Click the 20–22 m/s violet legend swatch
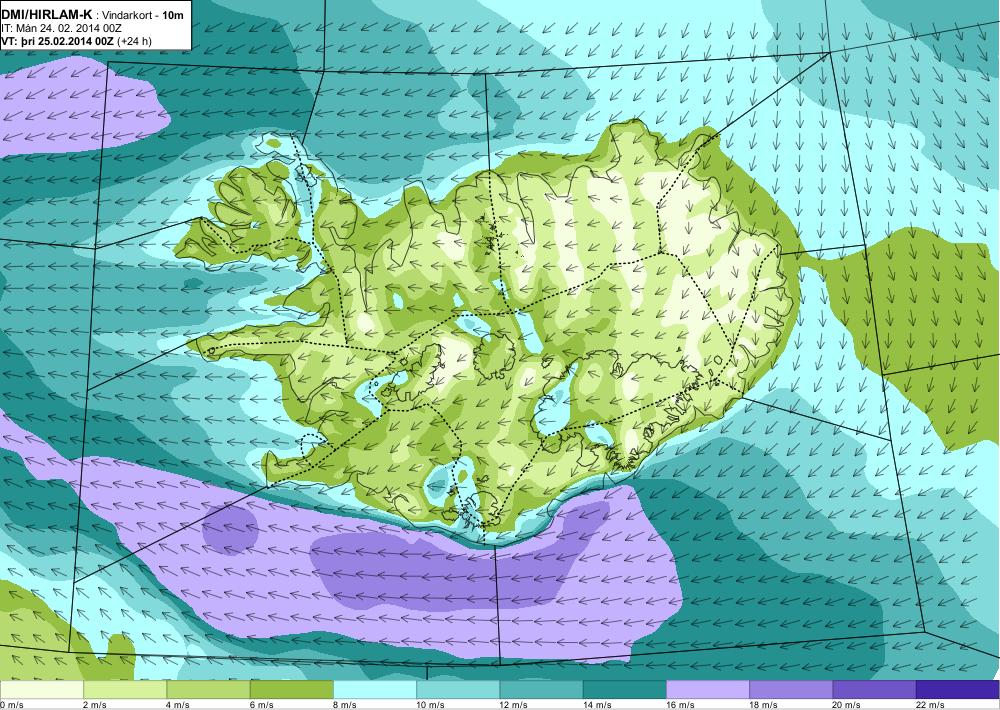The height and width of the screenshot is (710, 1000). (x=874, y=690)
